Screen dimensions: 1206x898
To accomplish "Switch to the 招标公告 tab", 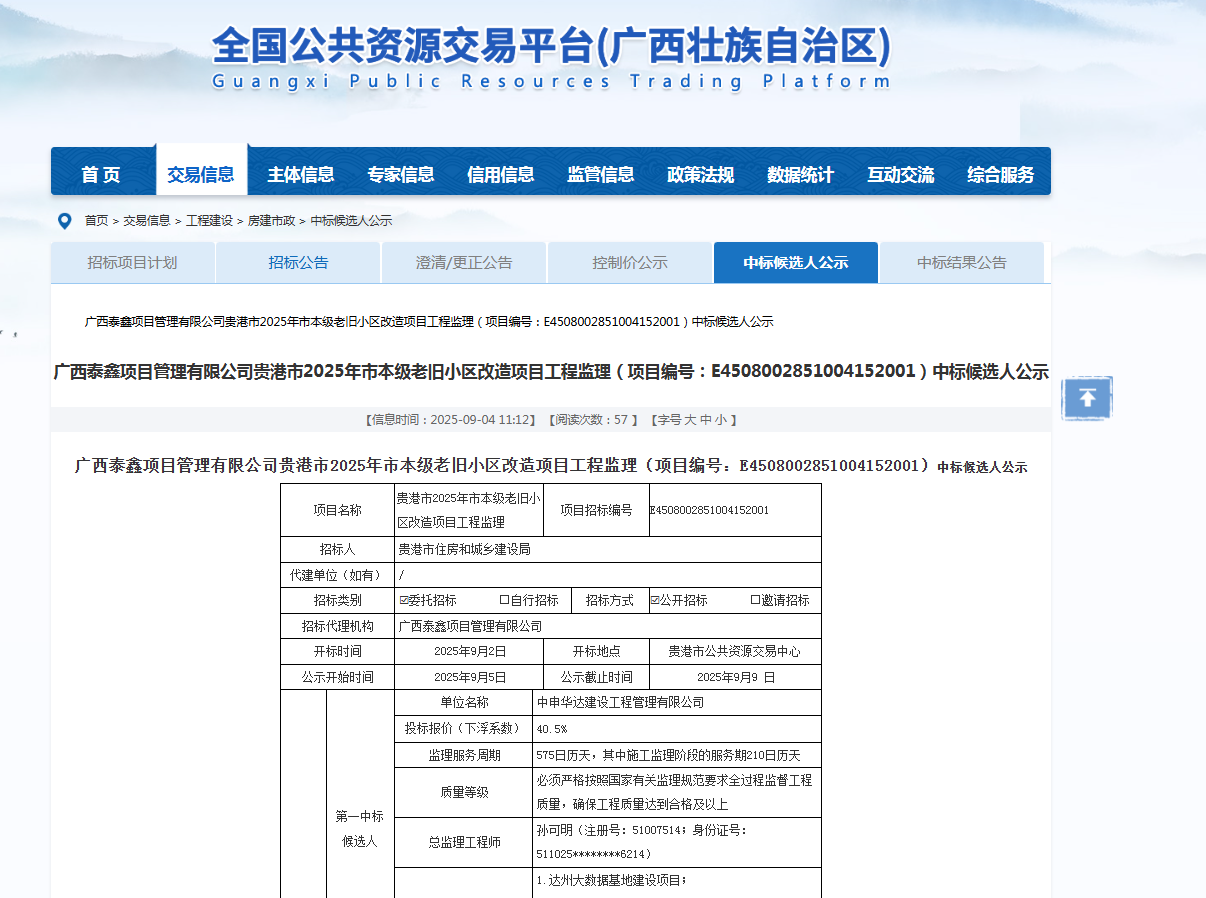I will 298,263.
